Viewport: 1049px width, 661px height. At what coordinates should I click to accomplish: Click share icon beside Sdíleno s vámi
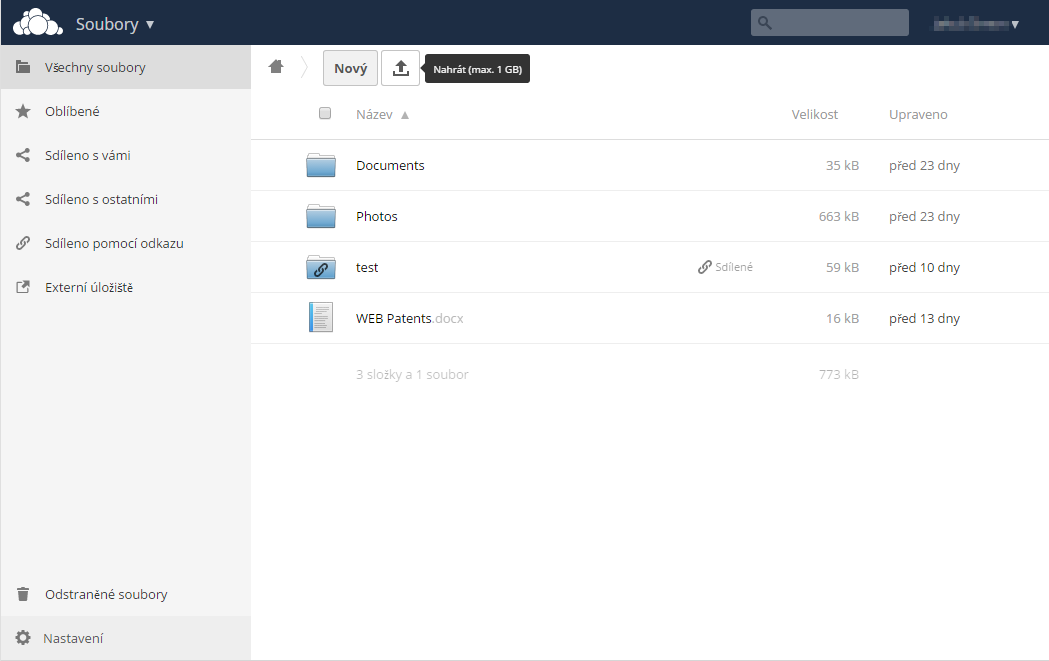coord(23,155)
